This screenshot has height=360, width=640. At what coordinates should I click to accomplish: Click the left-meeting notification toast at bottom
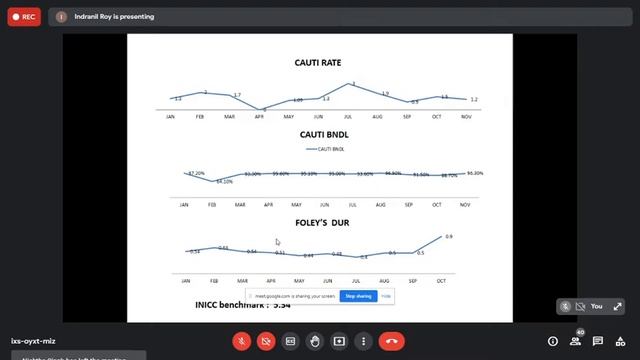click(x=79, y=355)
